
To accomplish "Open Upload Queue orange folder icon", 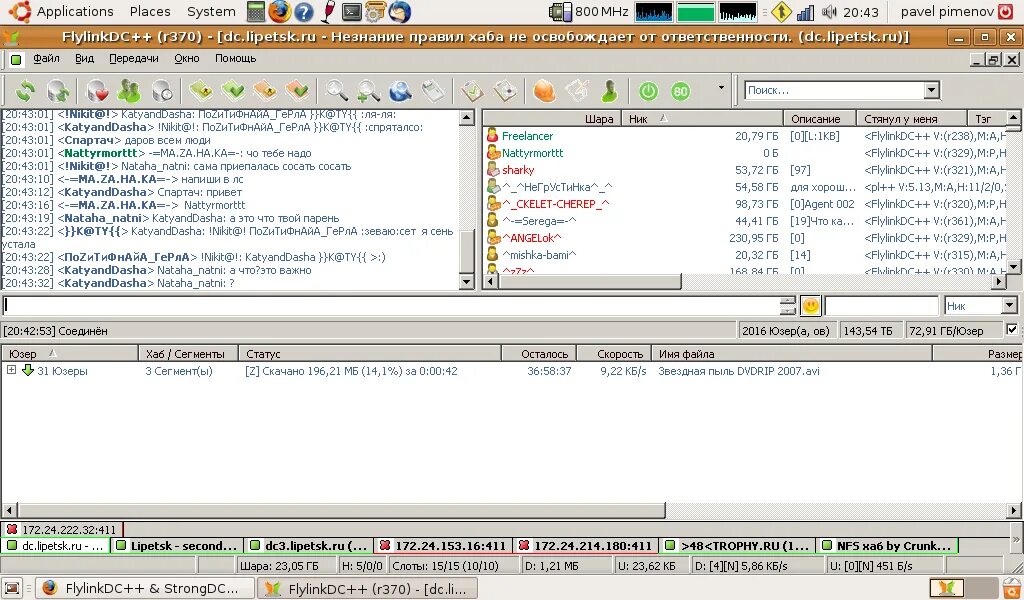I will (x=265, y=91).
